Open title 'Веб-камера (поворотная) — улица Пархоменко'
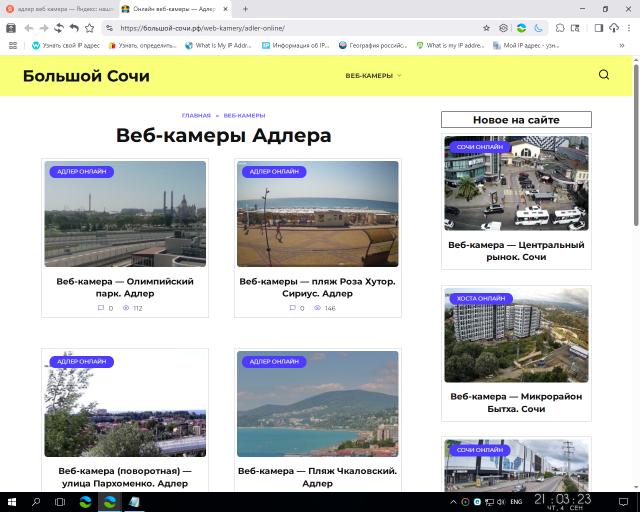Screen dimensions: 640x512 [125, 477]
